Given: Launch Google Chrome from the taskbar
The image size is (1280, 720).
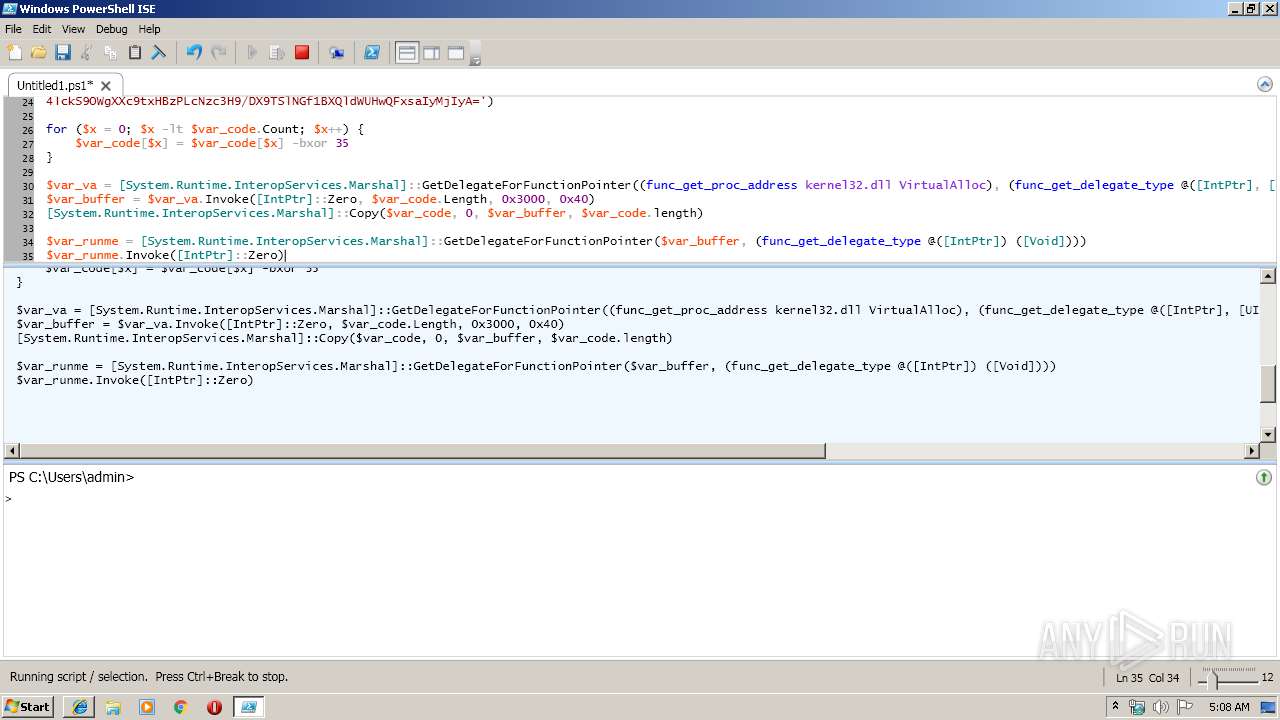Looking at the screenshot, I should 181,707.
